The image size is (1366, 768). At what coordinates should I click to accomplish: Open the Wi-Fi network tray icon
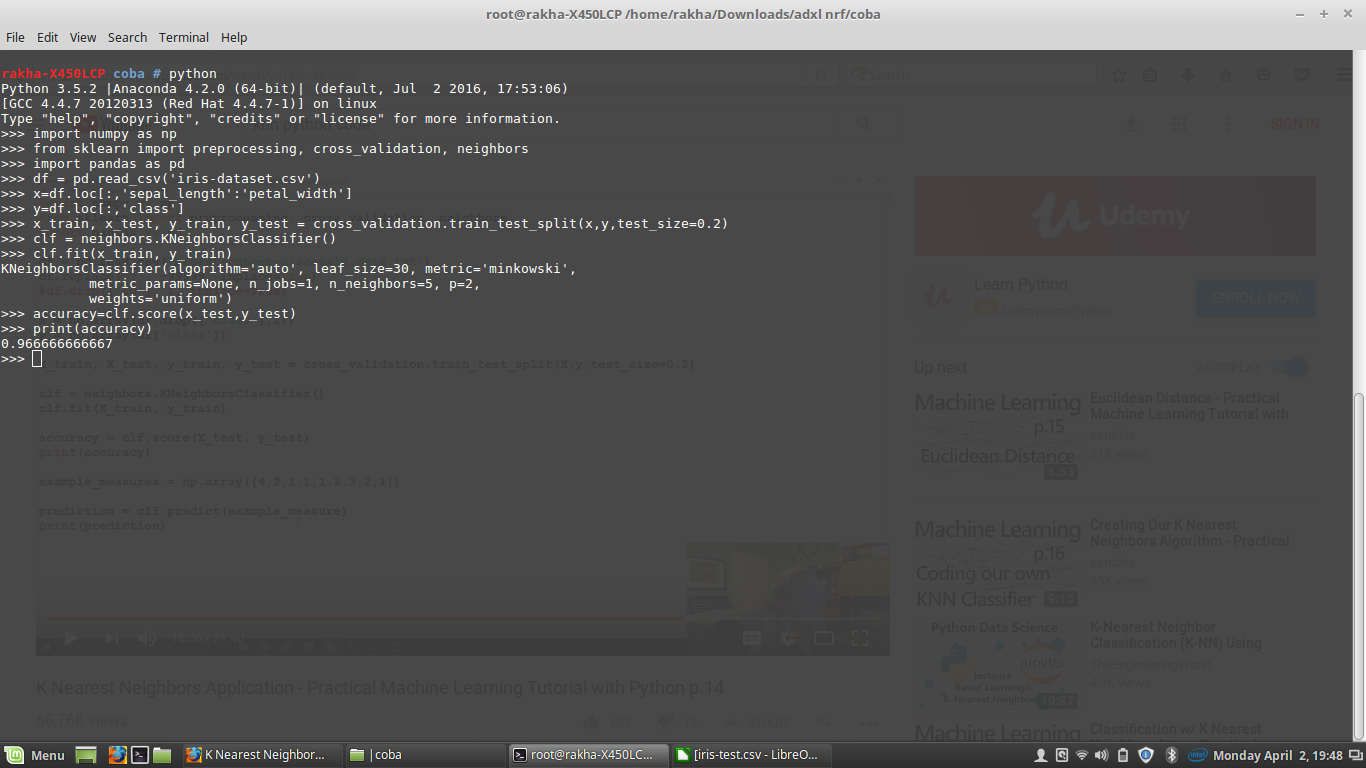[1082, 755]
